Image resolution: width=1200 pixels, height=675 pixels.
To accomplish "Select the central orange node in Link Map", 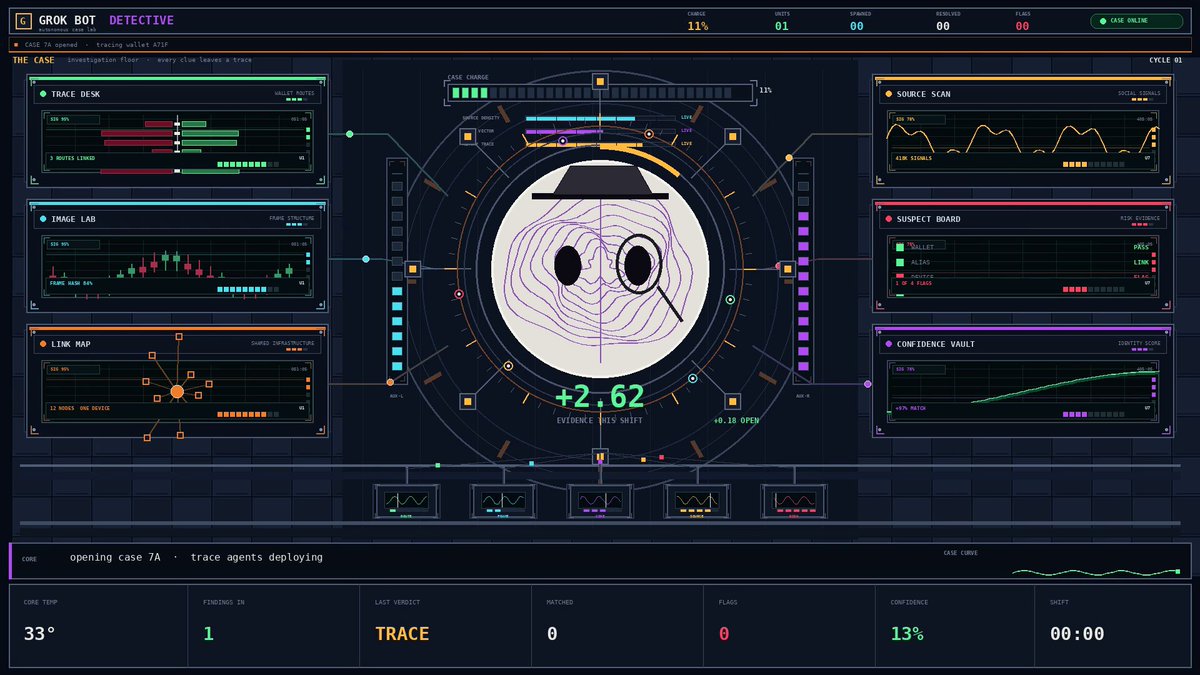I will [x=177, y=391].
